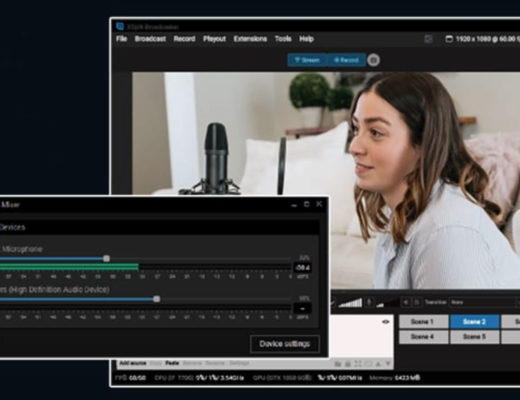The width and height of the screenshot is (520, 400).
Task: Move source up with the up arrow
Action: [x=378, y=364]
